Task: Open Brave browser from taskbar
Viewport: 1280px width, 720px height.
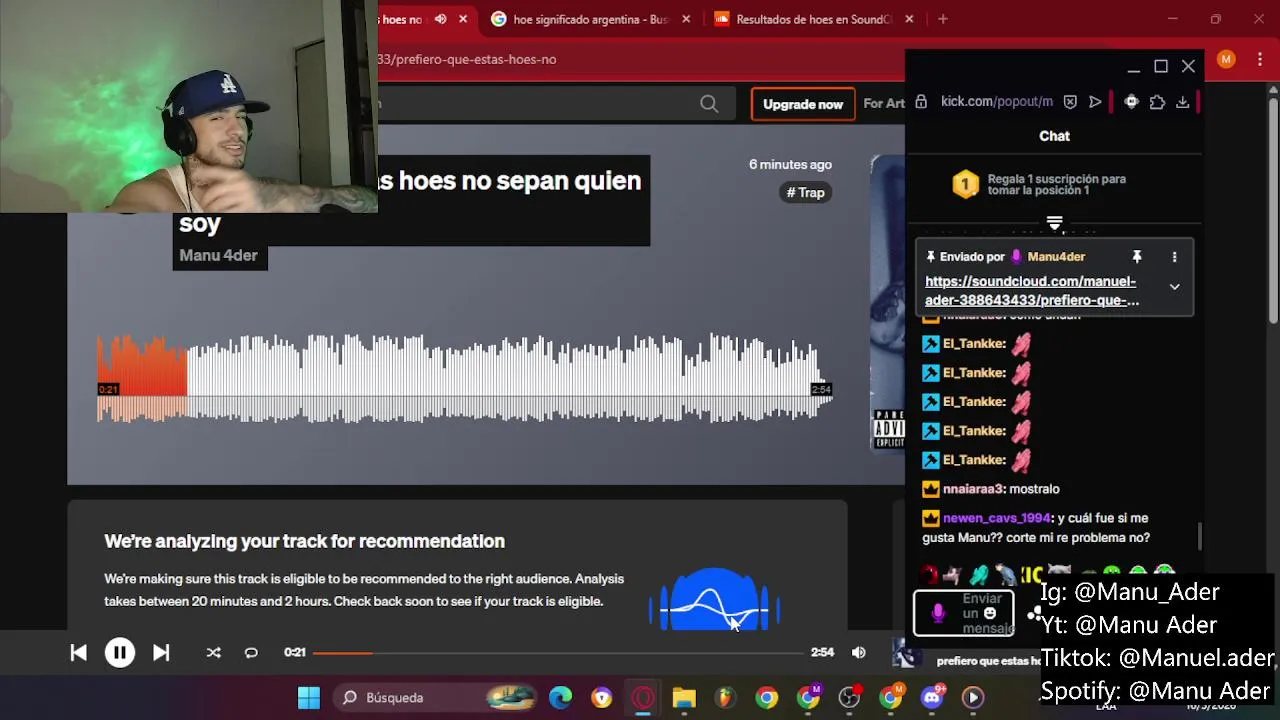Action: [x=601, y=697]
